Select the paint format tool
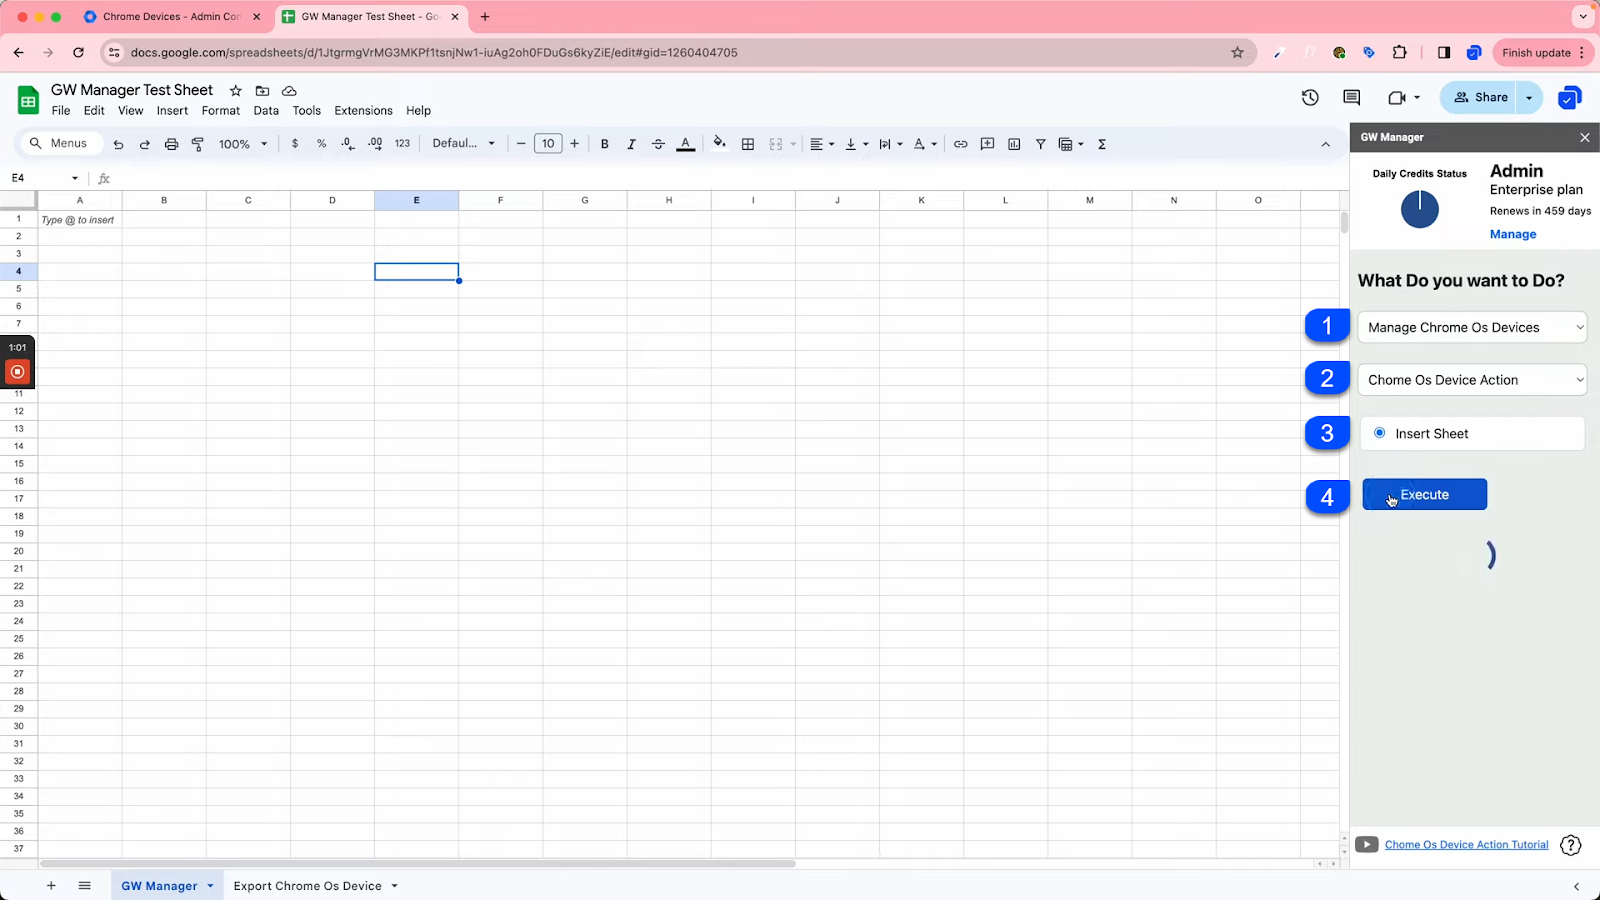This screenshot has height=900, width=1600. (198, 144)
